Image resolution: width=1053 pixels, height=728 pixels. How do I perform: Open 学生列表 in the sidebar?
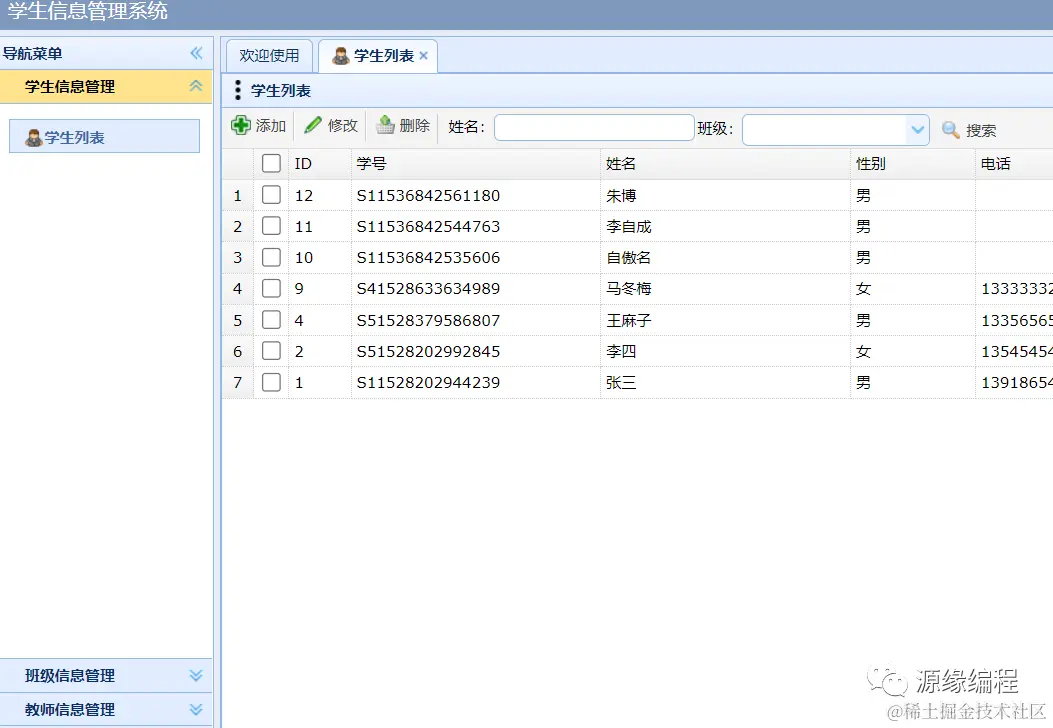coord(104,136)
